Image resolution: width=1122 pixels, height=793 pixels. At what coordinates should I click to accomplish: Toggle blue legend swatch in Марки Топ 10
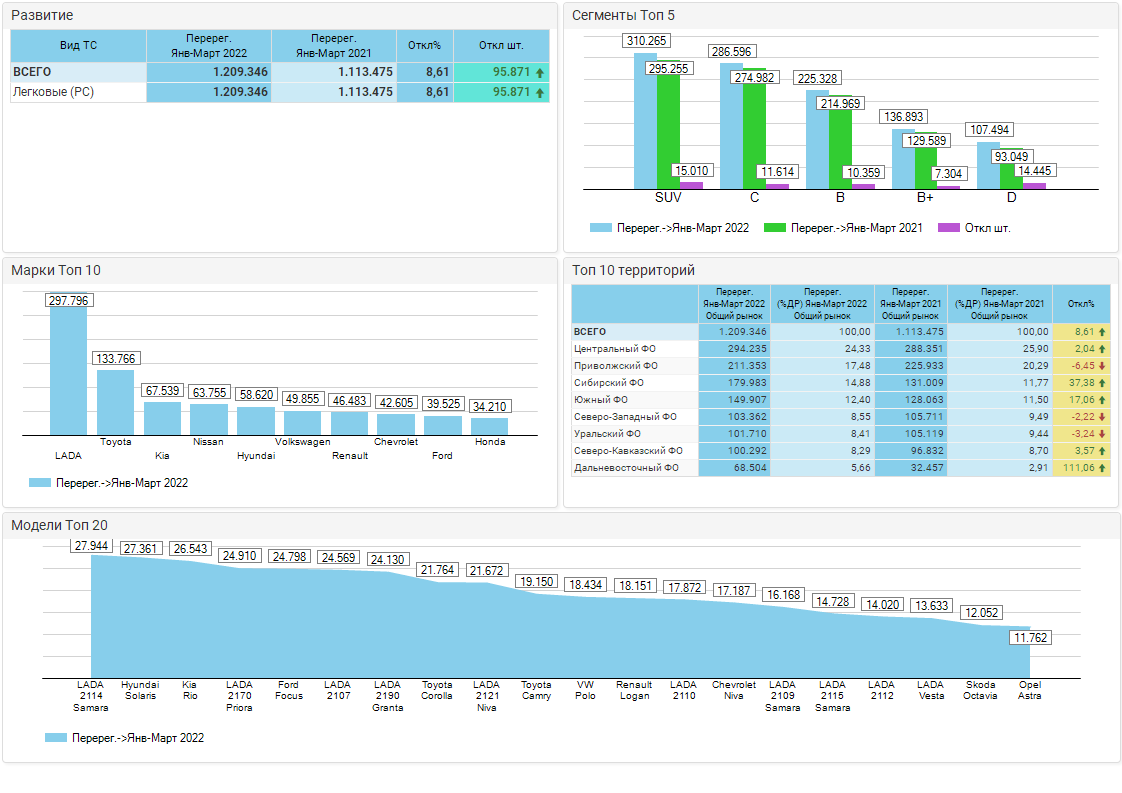click(x=40, y=483)
